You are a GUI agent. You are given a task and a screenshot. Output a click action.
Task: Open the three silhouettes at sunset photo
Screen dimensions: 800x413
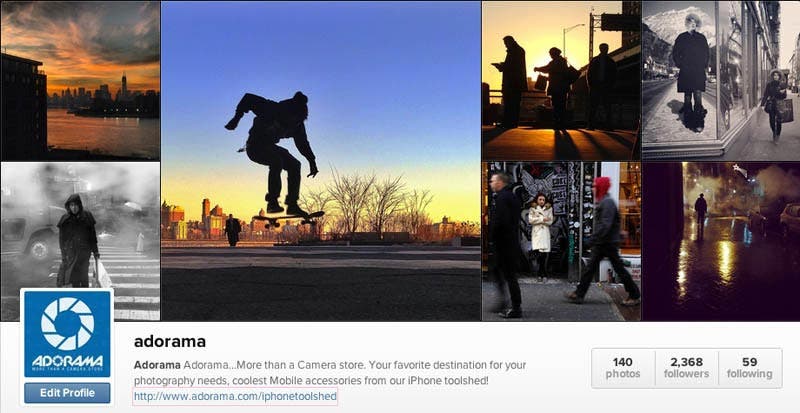point(561,81)
